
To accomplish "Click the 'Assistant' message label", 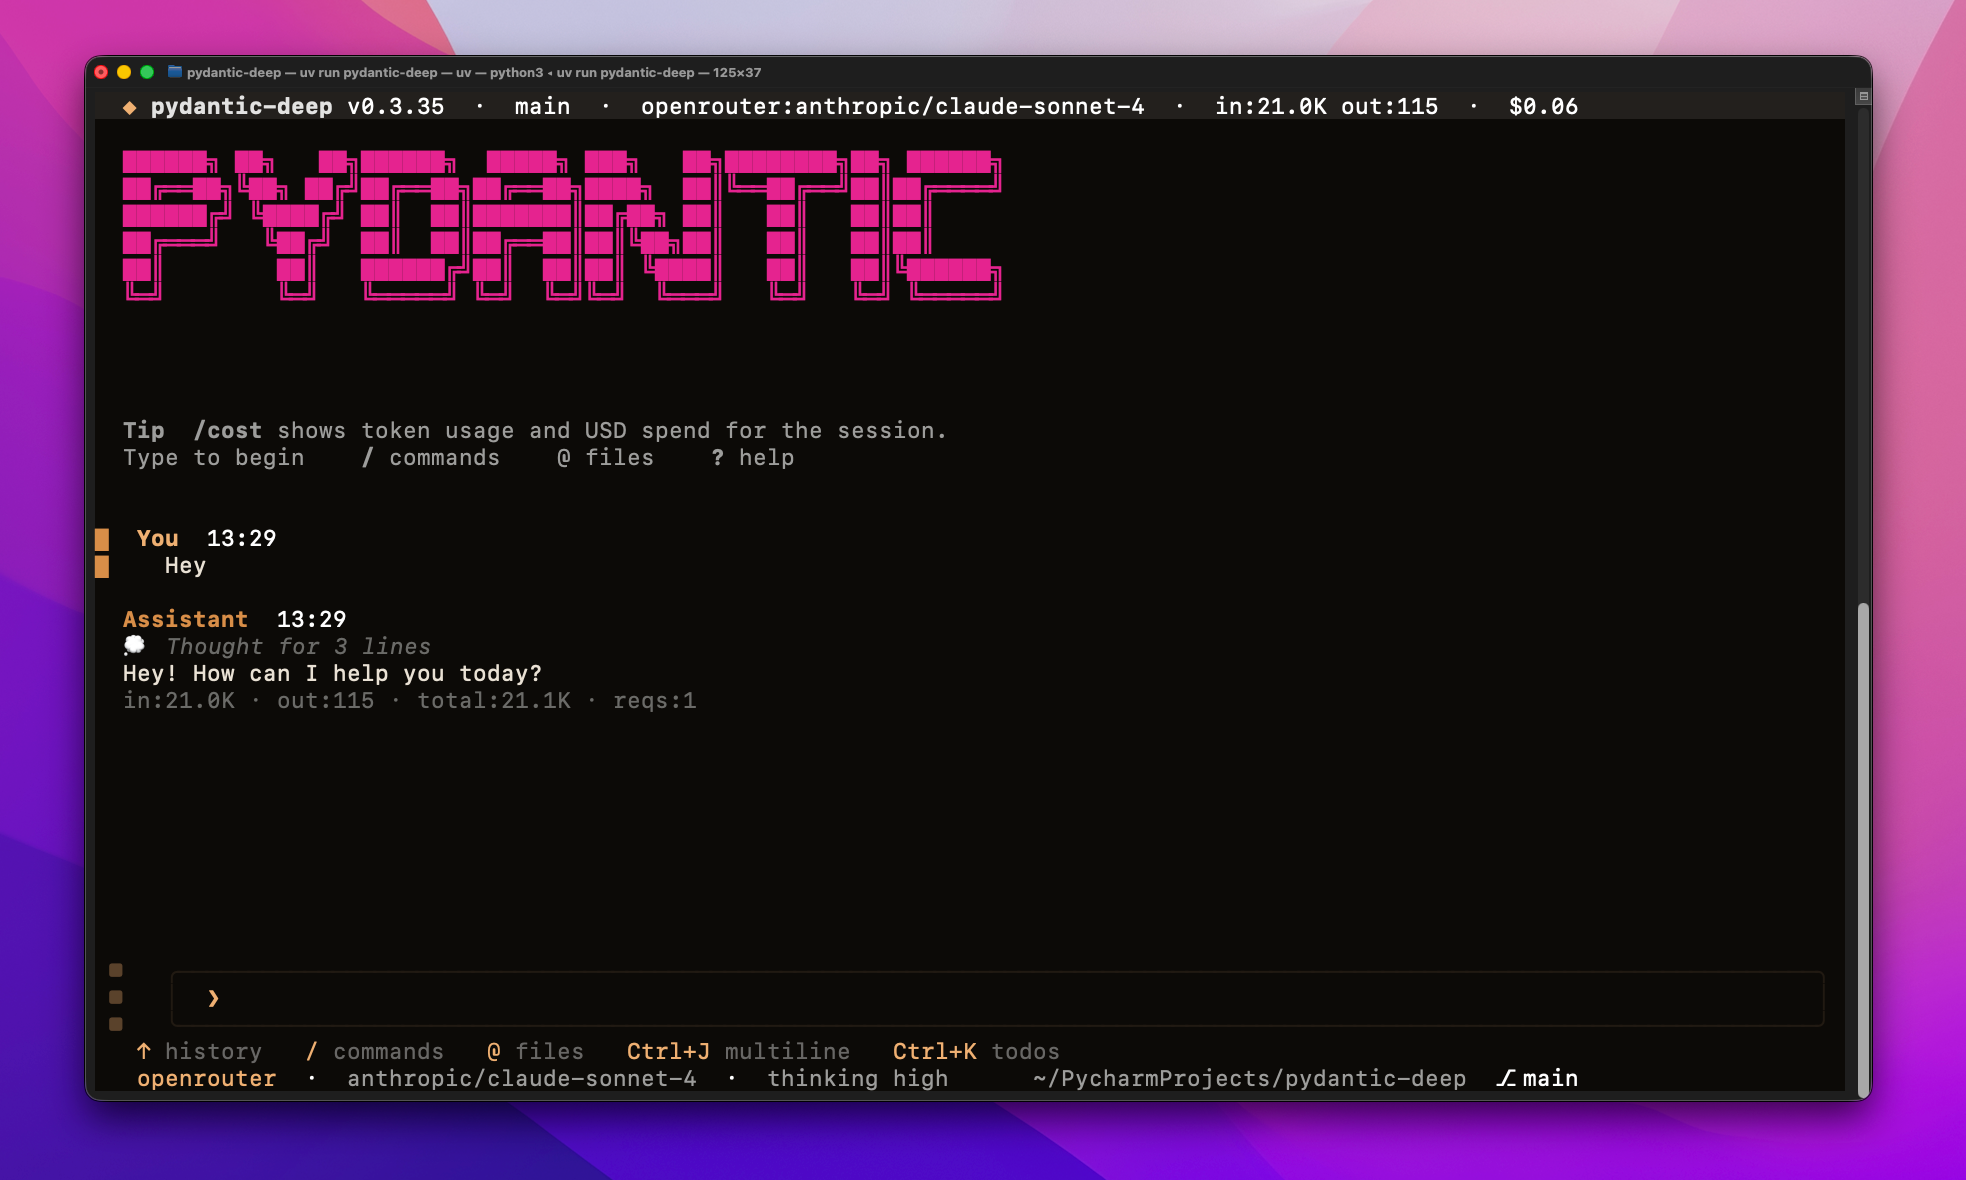I will click(185, 619).
